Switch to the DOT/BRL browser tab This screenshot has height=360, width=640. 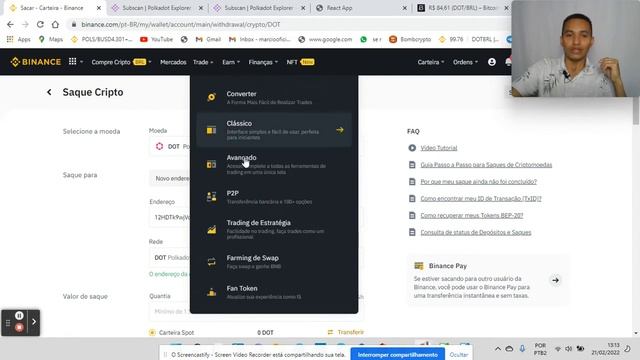[x=462, y=8]
